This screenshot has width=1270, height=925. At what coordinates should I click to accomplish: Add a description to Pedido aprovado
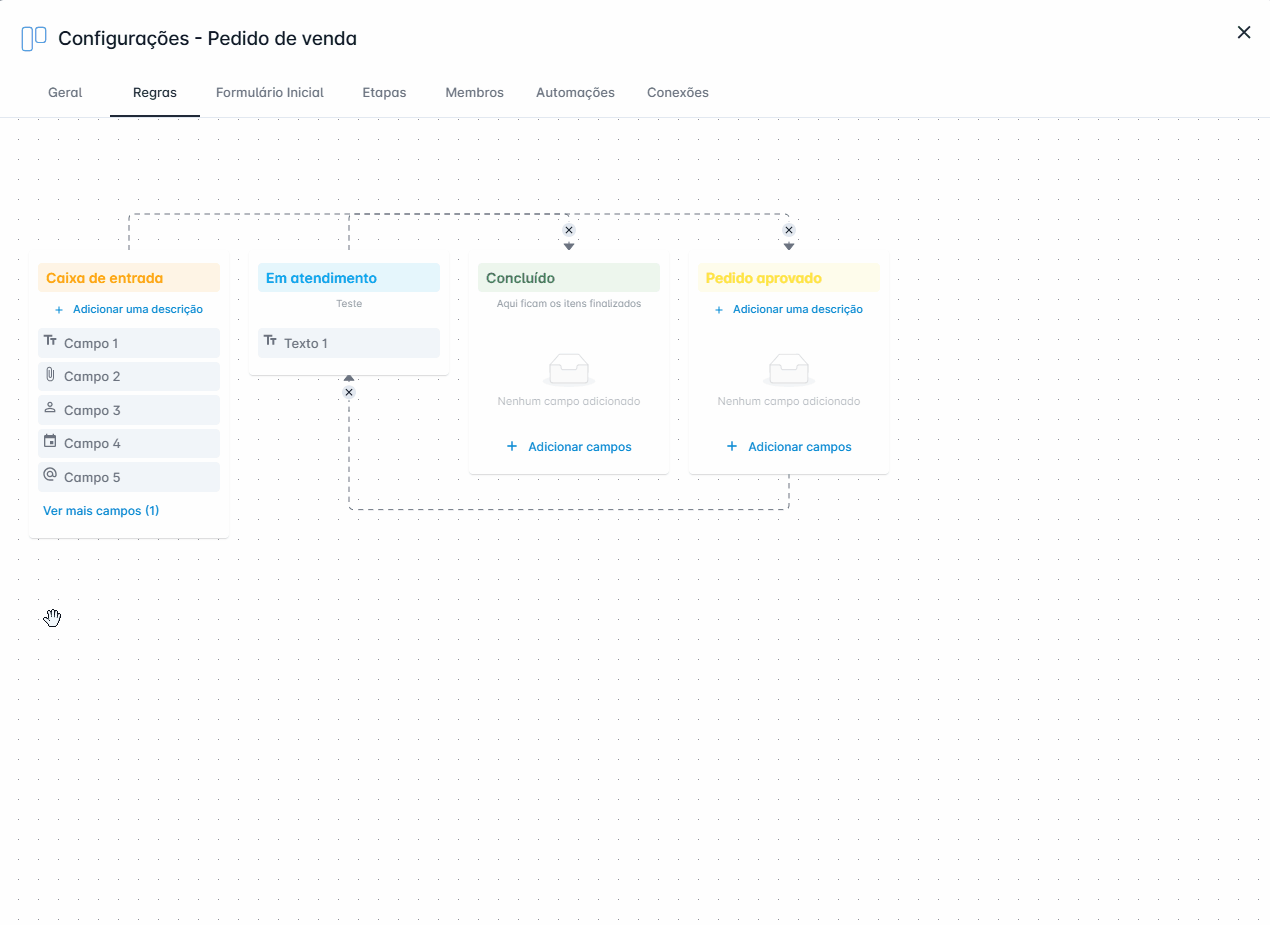[789, 309]
